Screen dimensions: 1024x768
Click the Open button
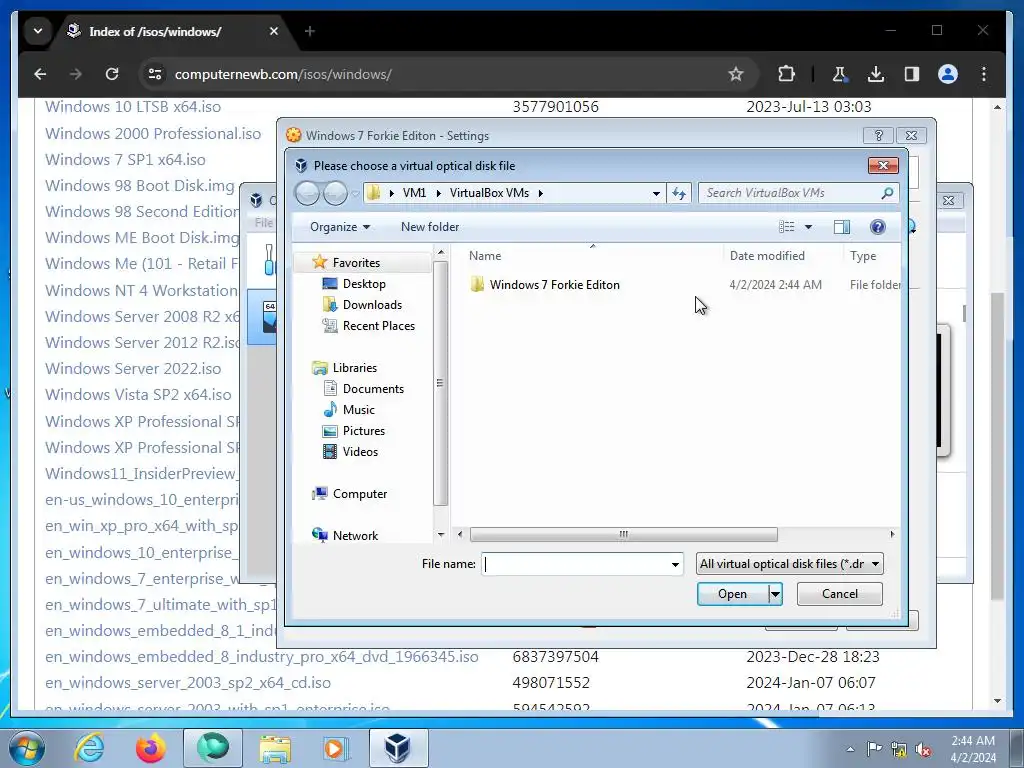[733, 594]
